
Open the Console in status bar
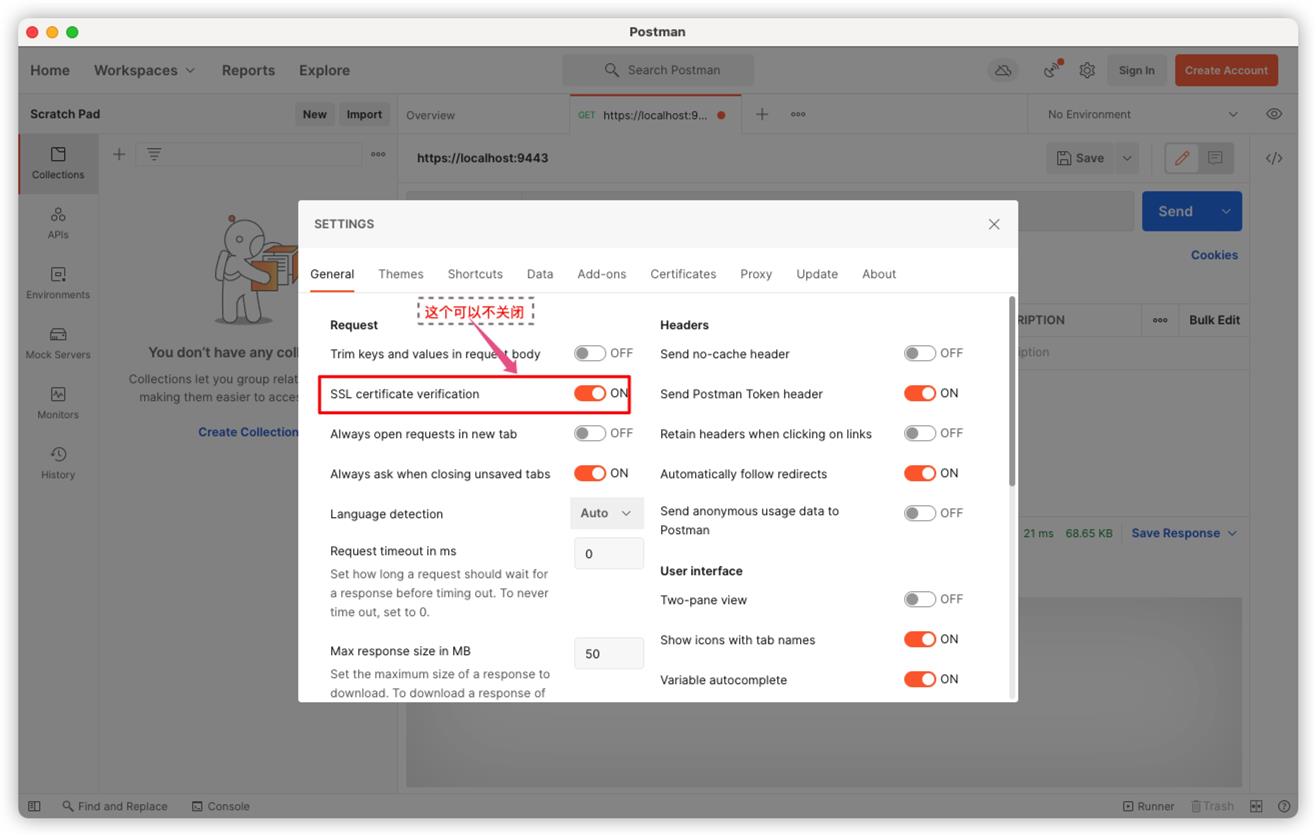(220, 806)
